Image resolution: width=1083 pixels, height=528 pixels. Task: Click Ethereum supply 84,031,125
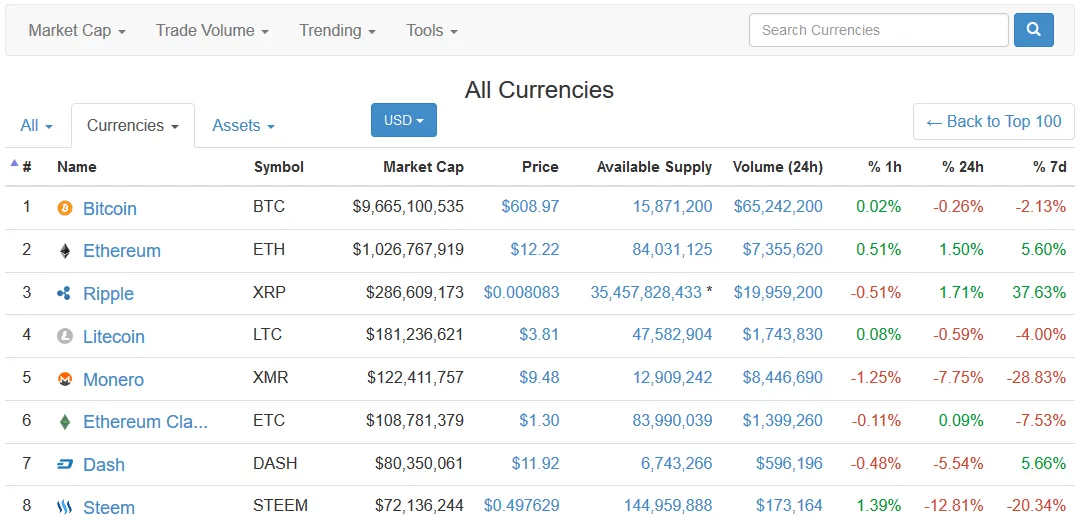(672, 249)
